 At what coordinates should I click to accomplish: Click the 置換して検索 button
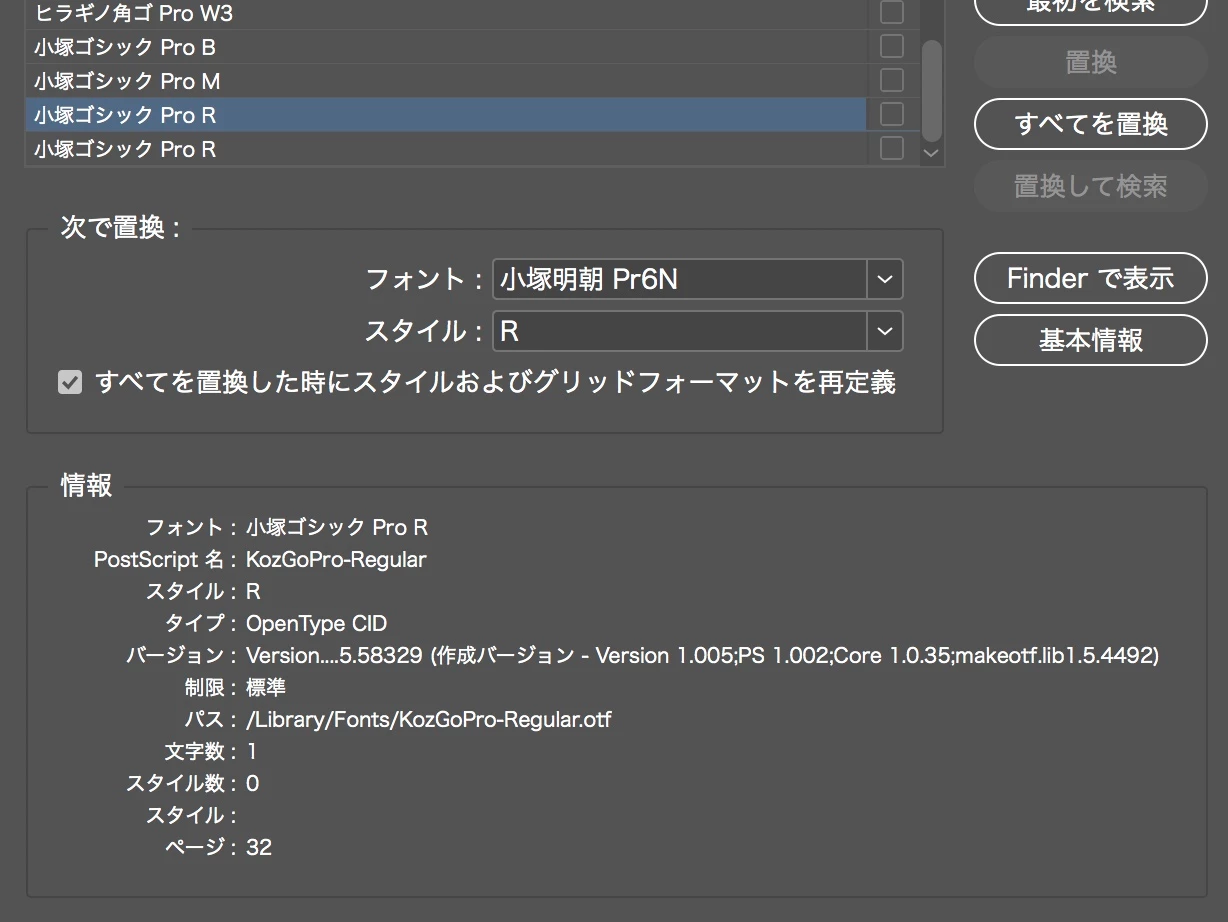pos(1091,186)
